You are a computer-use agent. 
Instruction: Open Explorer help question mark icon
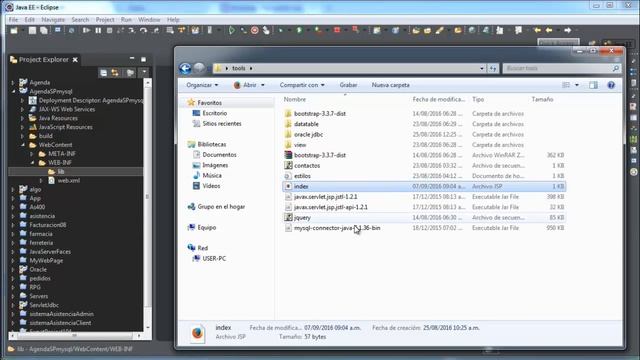pos(611,85)
